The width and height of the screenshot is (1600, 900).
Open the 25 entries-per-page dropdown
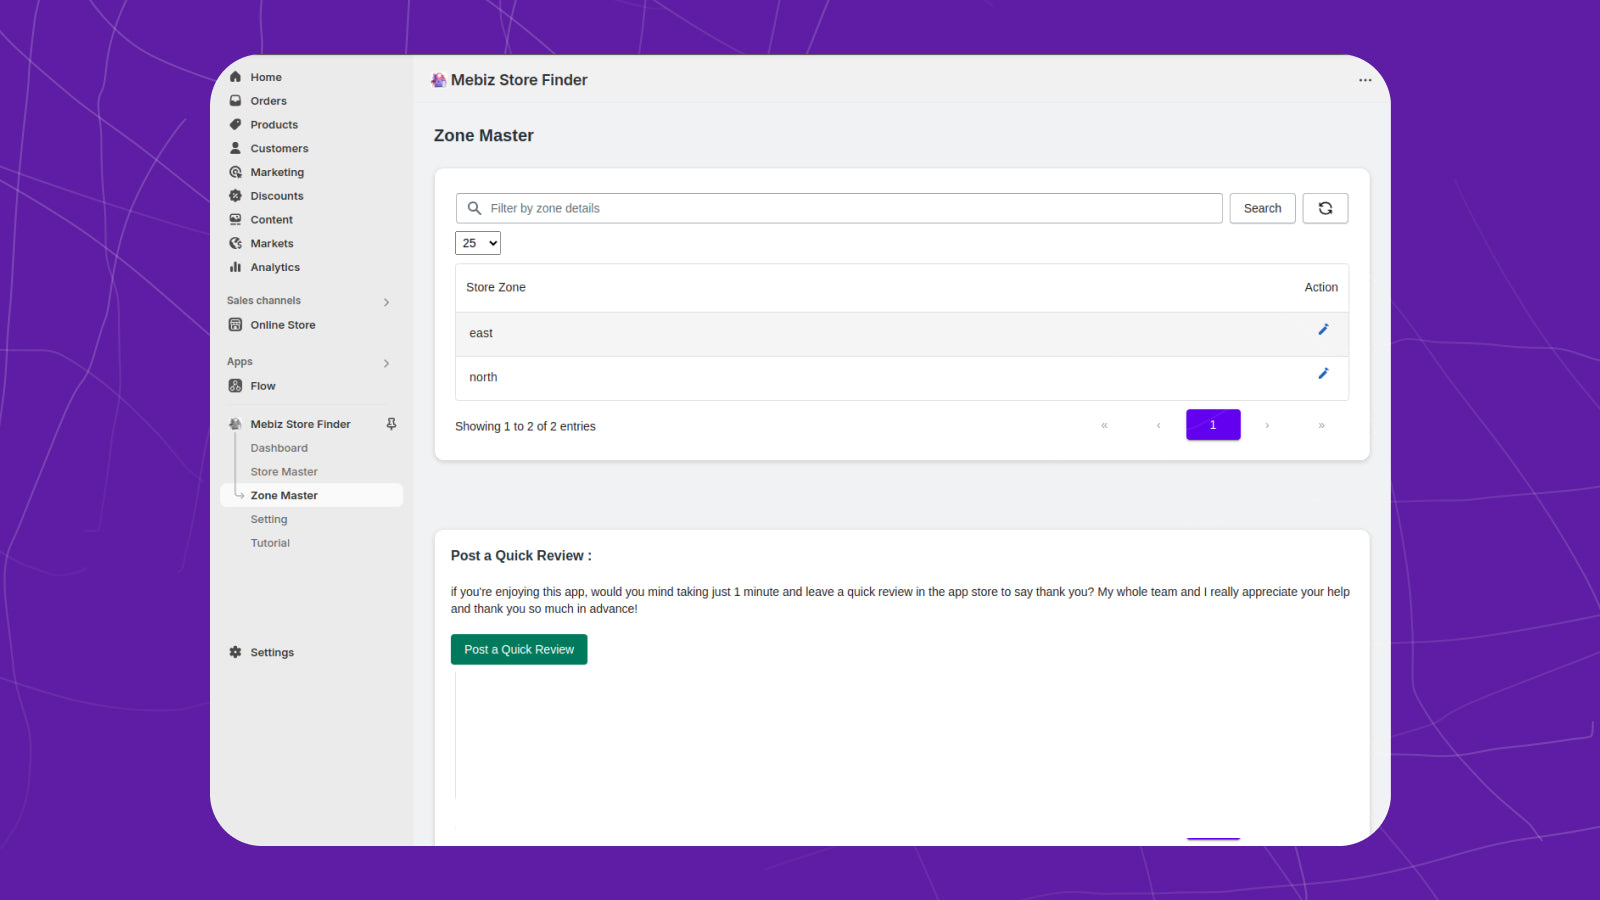pos(478,243)
